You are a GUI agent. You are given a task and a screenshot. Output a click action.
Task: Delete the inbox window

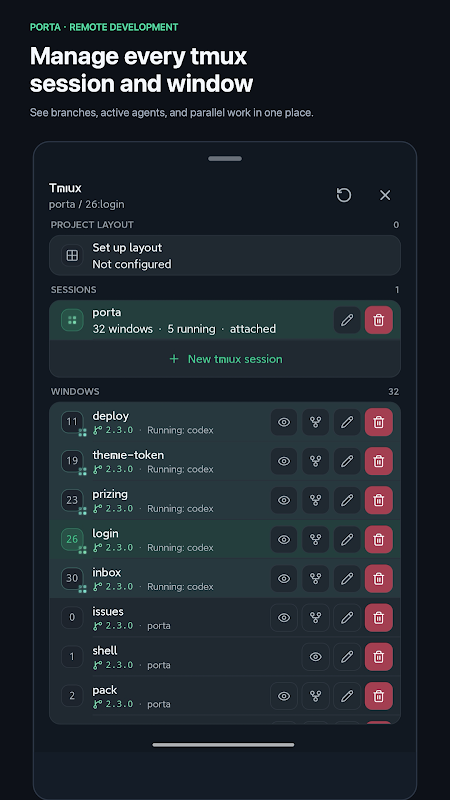point(379,579)
